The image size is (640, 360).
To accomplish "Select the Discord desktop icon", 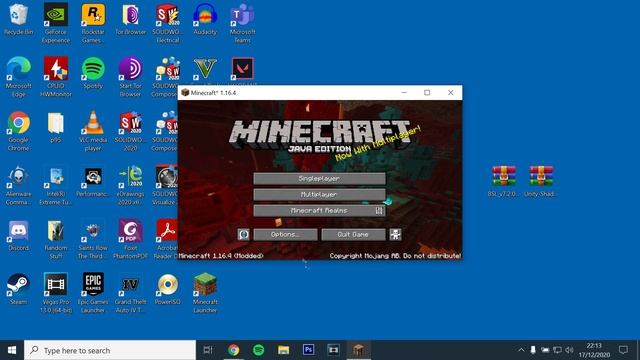I will 18,236.
